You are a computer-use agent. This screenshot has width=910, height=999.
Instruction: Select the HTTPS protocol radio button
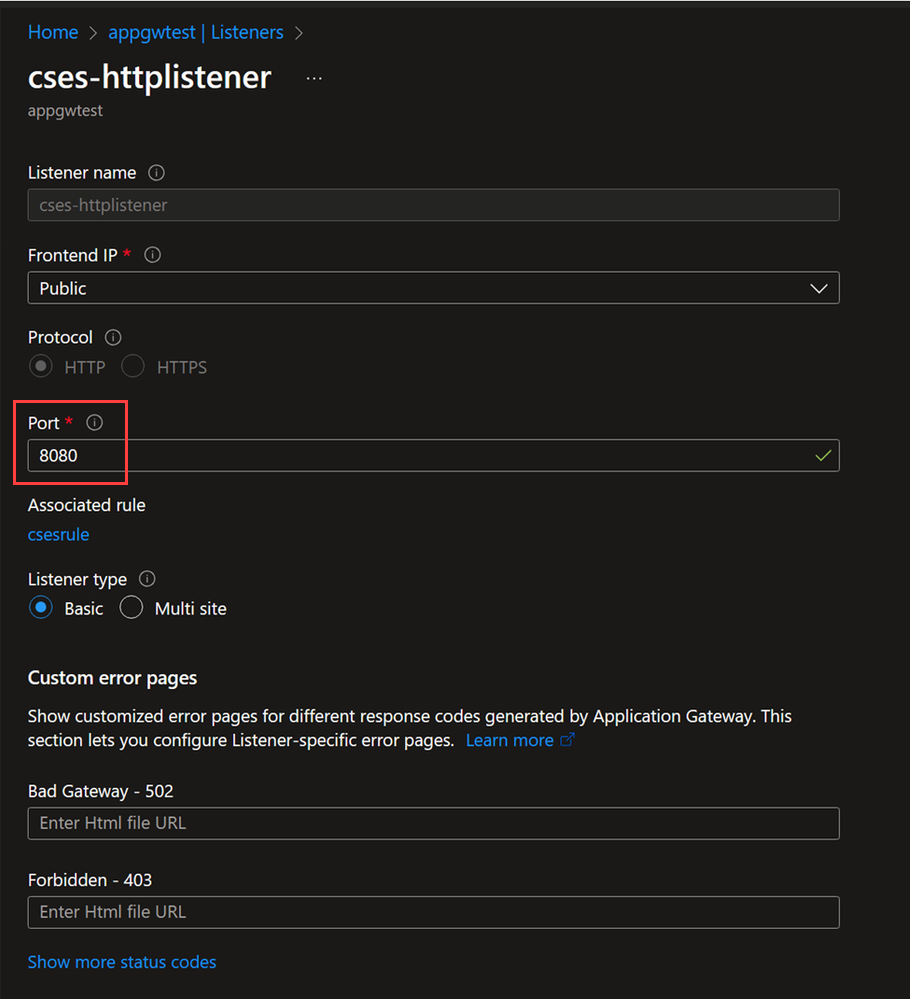132,366
